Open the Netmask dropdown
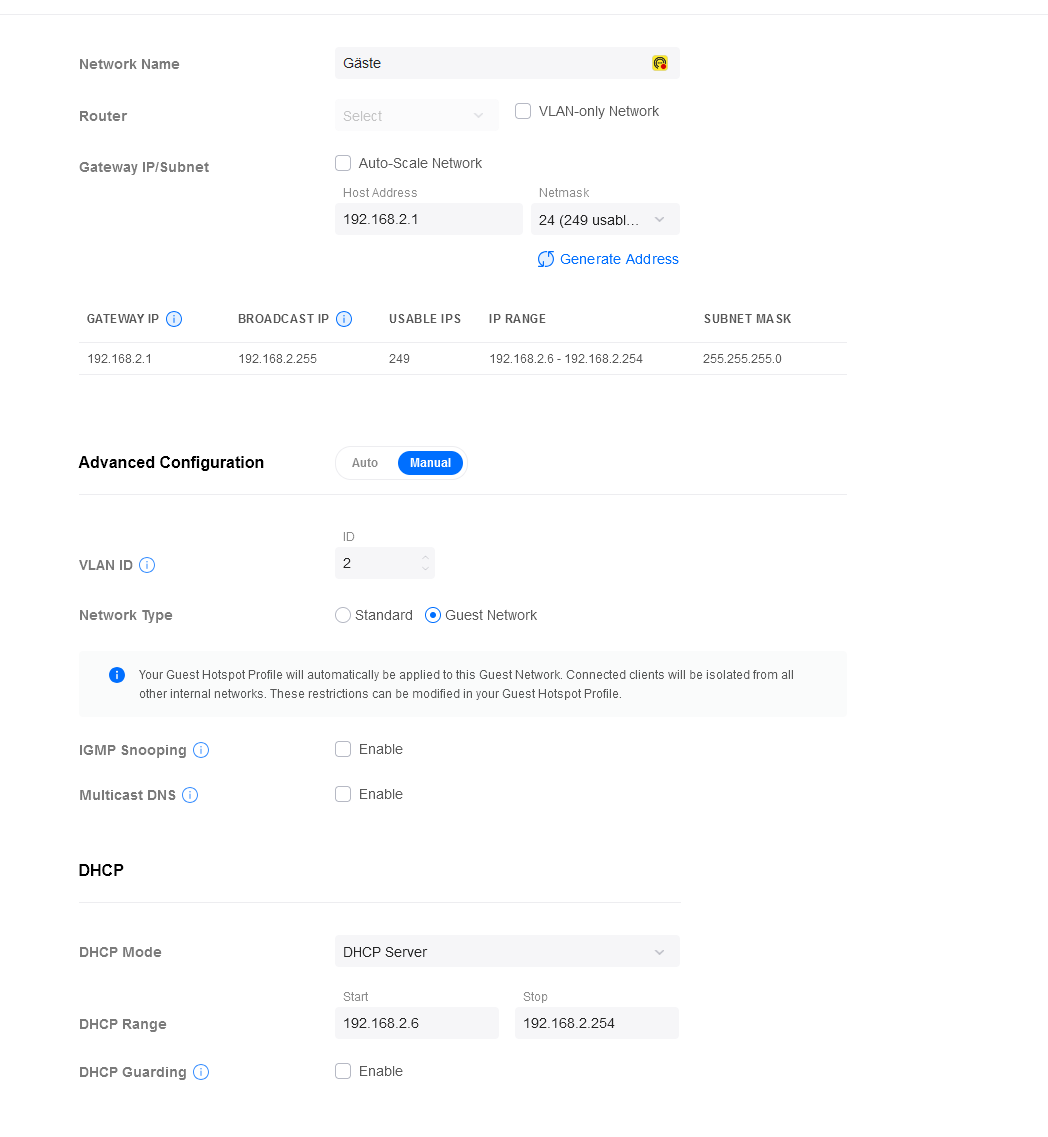This screenshot has width=1048, height=1137. click(x=605, y=219)
